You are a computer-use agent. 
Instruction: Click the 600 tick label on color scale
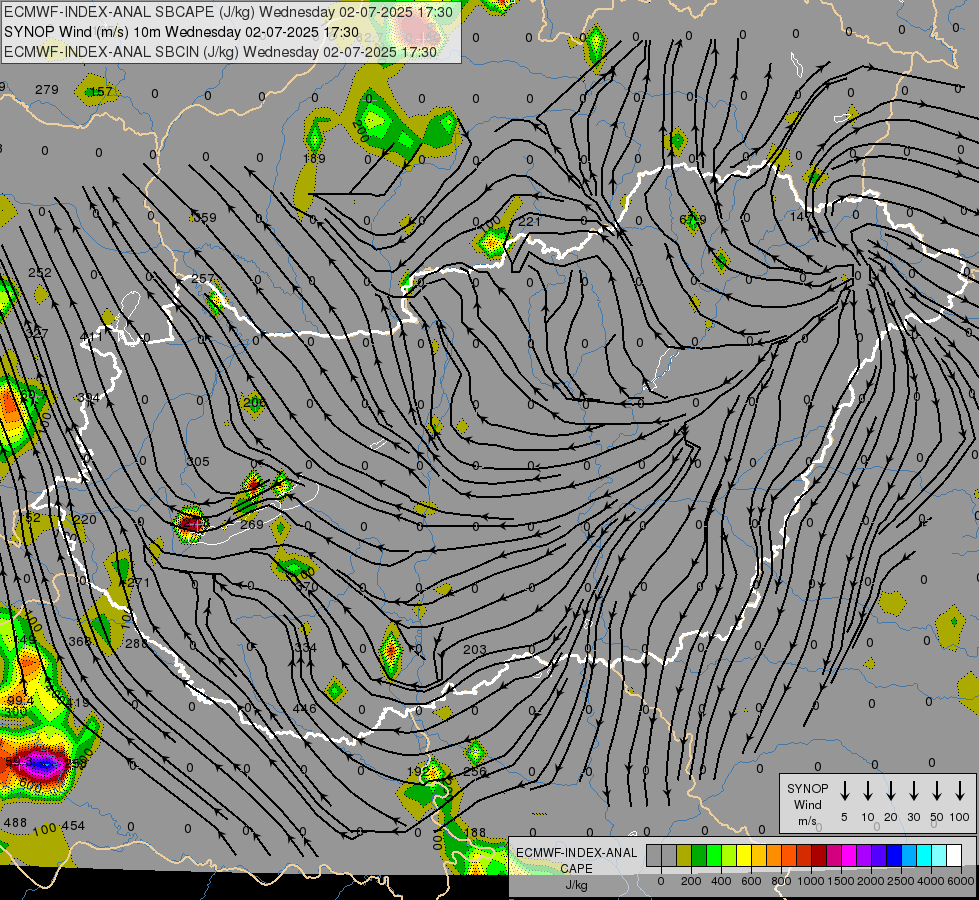(751, 881)
